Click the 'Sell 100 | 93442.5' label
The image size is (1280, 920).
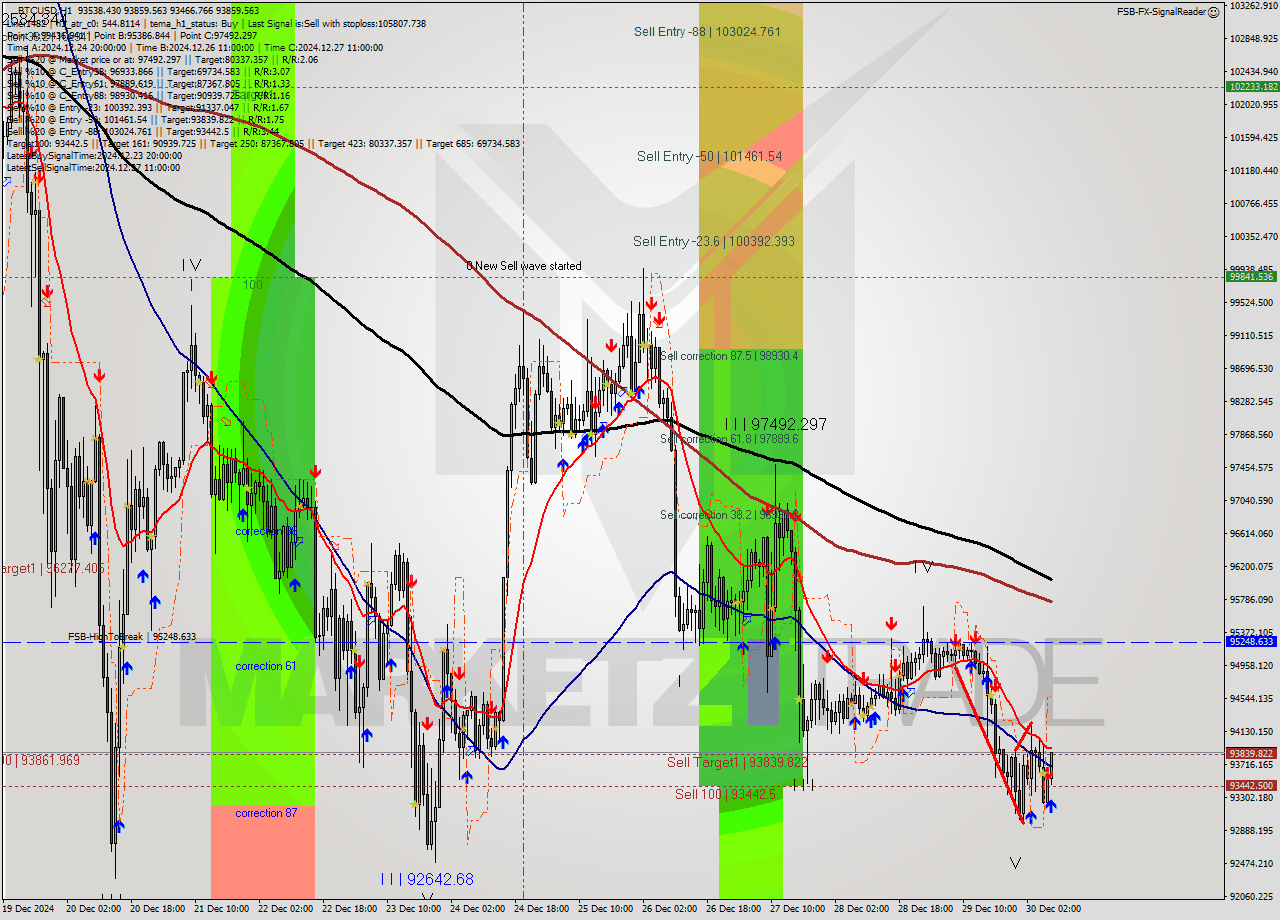point(725,794)
